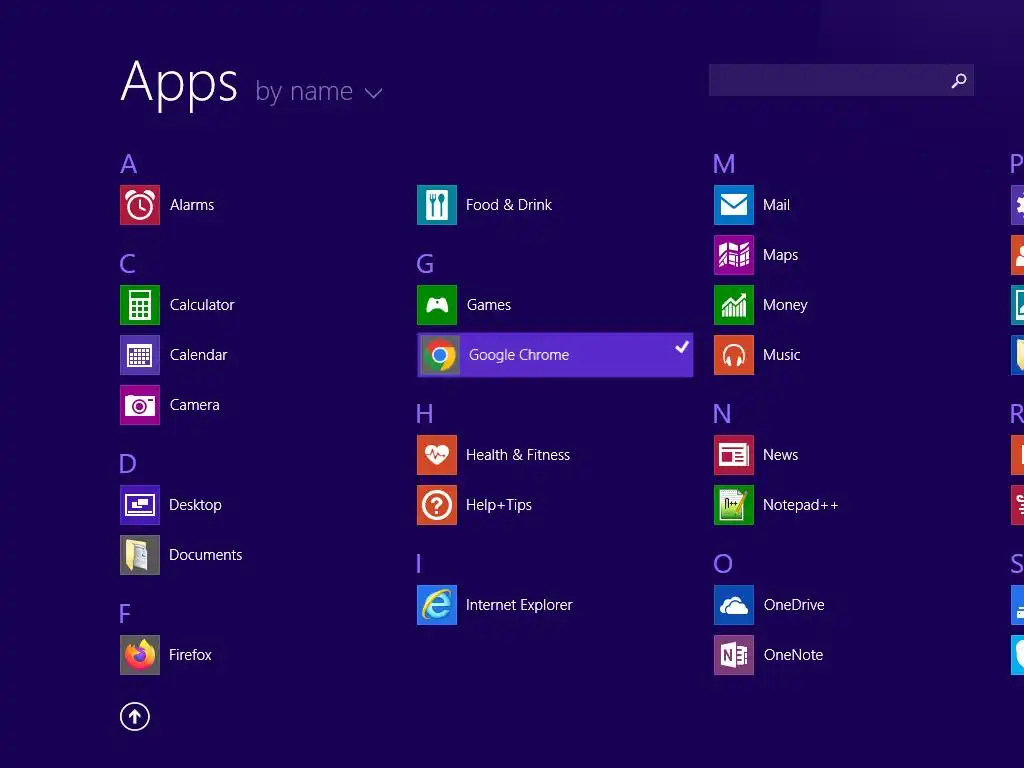
Task: Click the chevron beside 'by name'
Action: (373, 93)
